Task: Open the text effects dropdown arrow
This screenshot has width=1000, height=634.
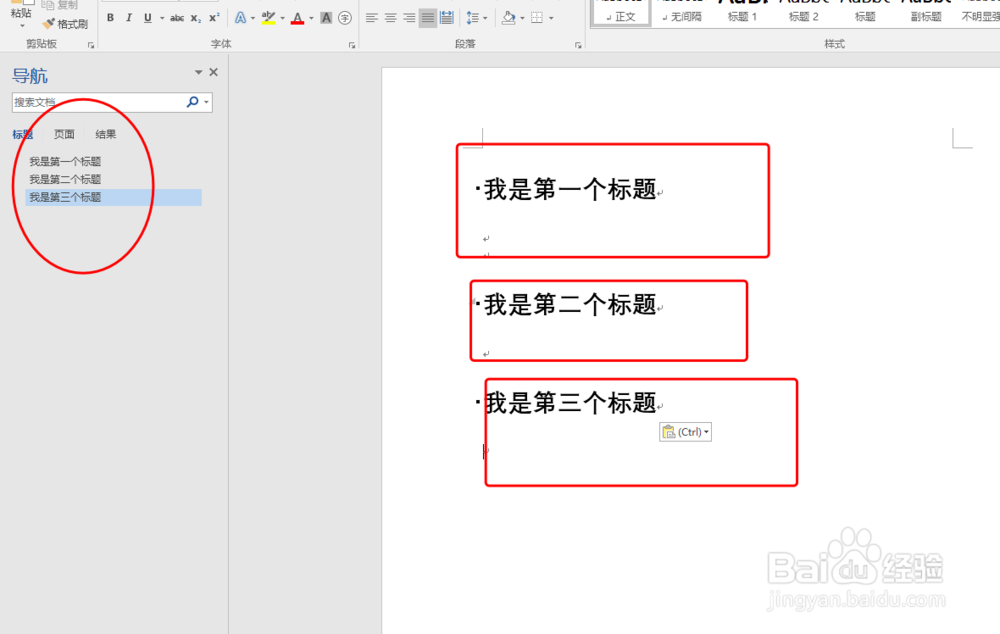Action: pyautogui.click(x=253, y=18)
